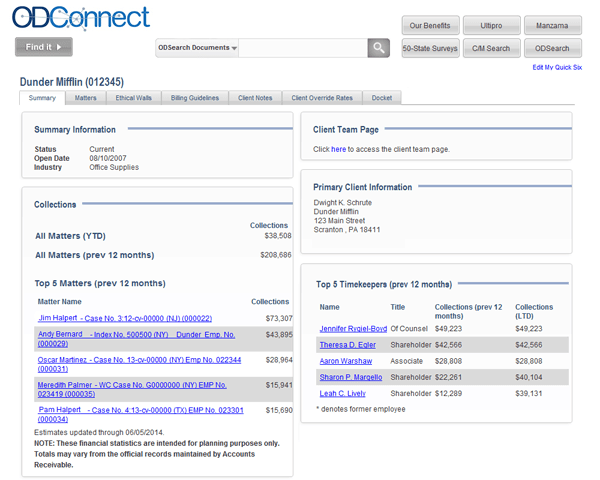The height and width of the screenshot is (480, 600).
Task: Open Theresa D. Egler timekeeper link
Action: point(347,345)
